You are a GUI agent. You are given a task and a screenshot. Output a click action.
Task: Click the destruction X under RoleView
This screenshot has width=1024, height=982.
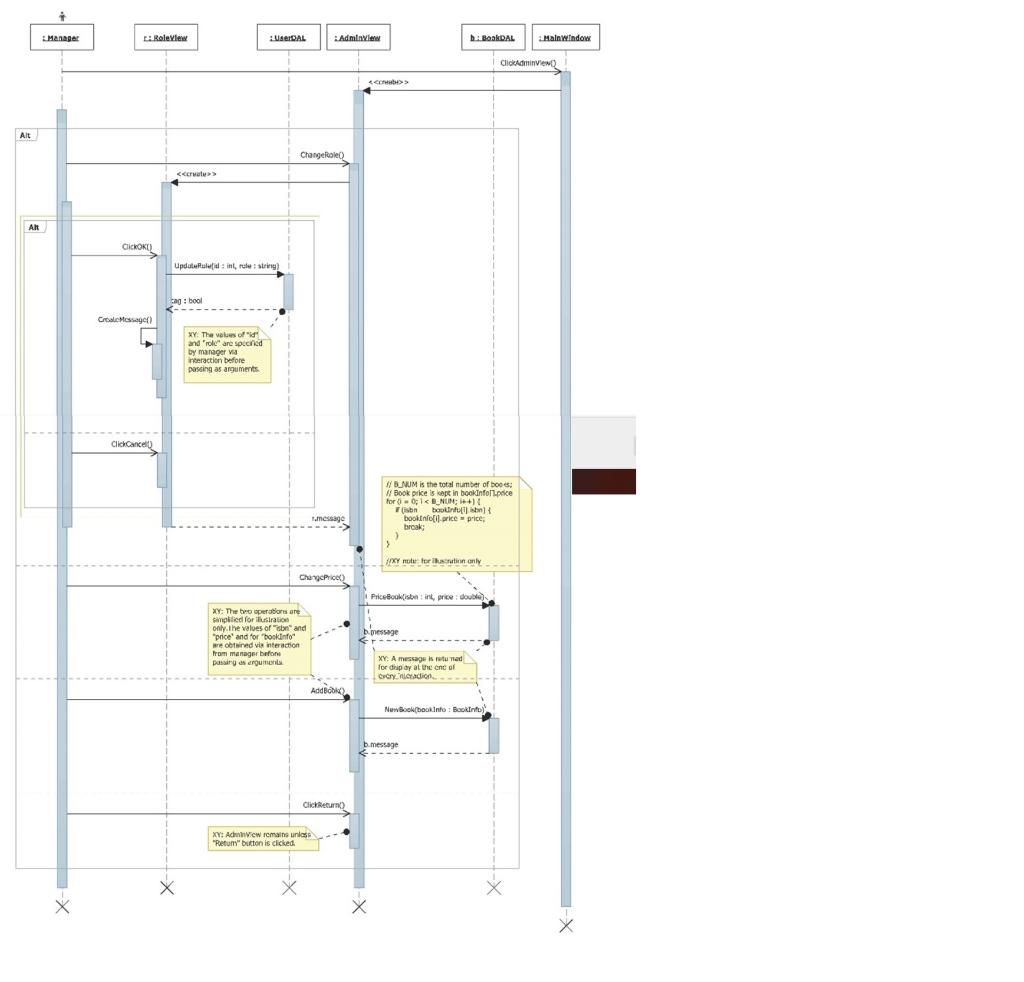pyautogui.click(x=166, y=886)
